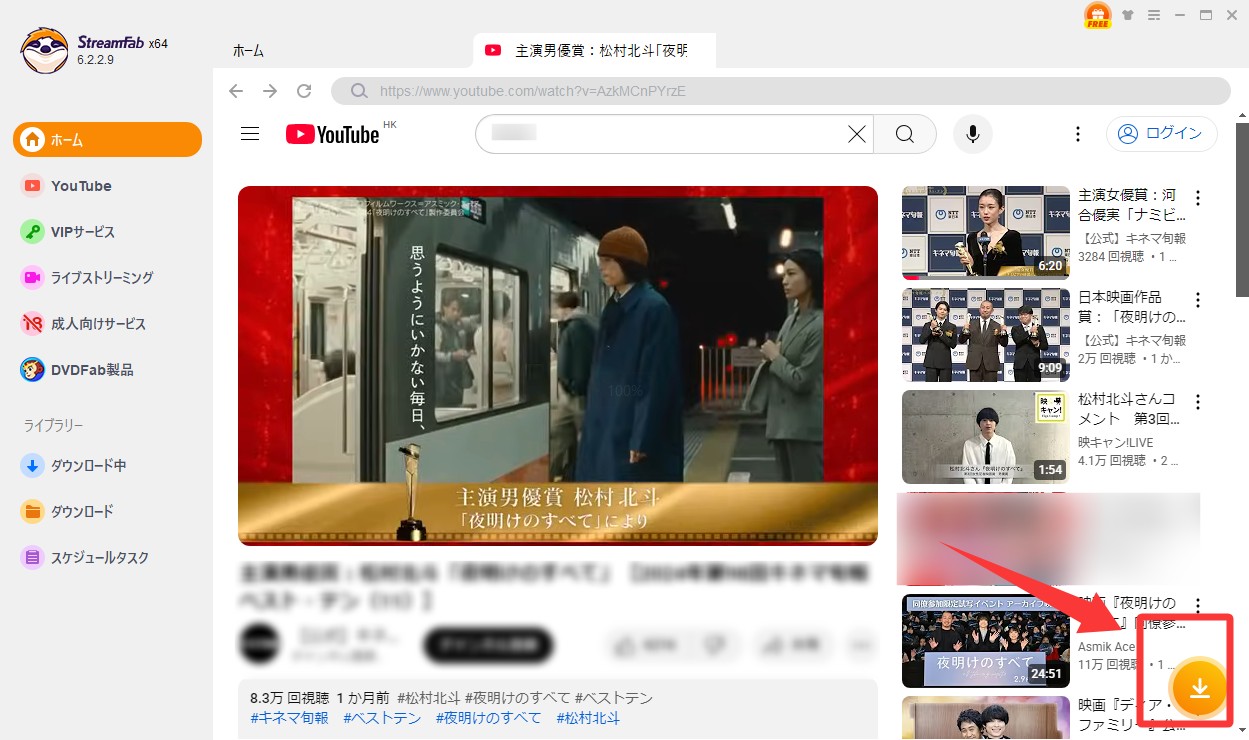Click the YouTube search magnifier button
The image size is (1249, 740).
pyautogui.click(x=905, y=134)
